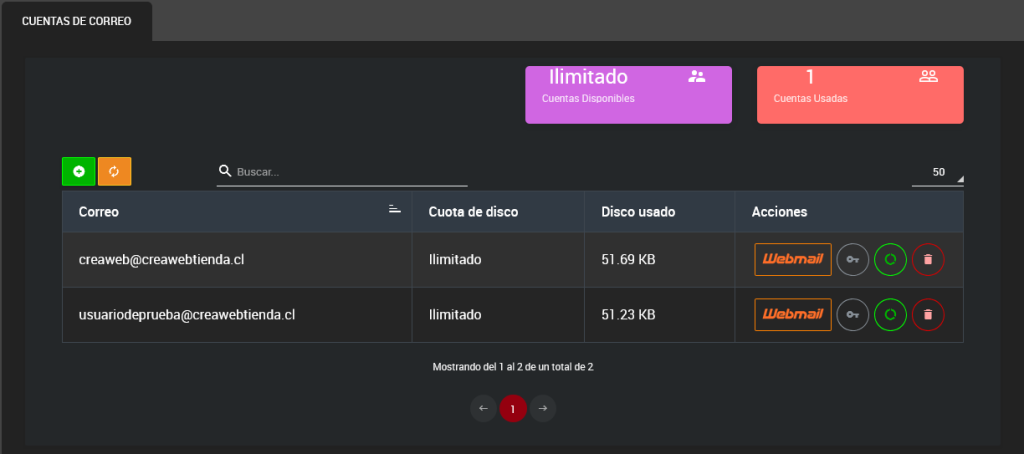Click green circular icon for usuariodeprueba account
This screenshot has height=454, width=1024.
coord(890,315)
